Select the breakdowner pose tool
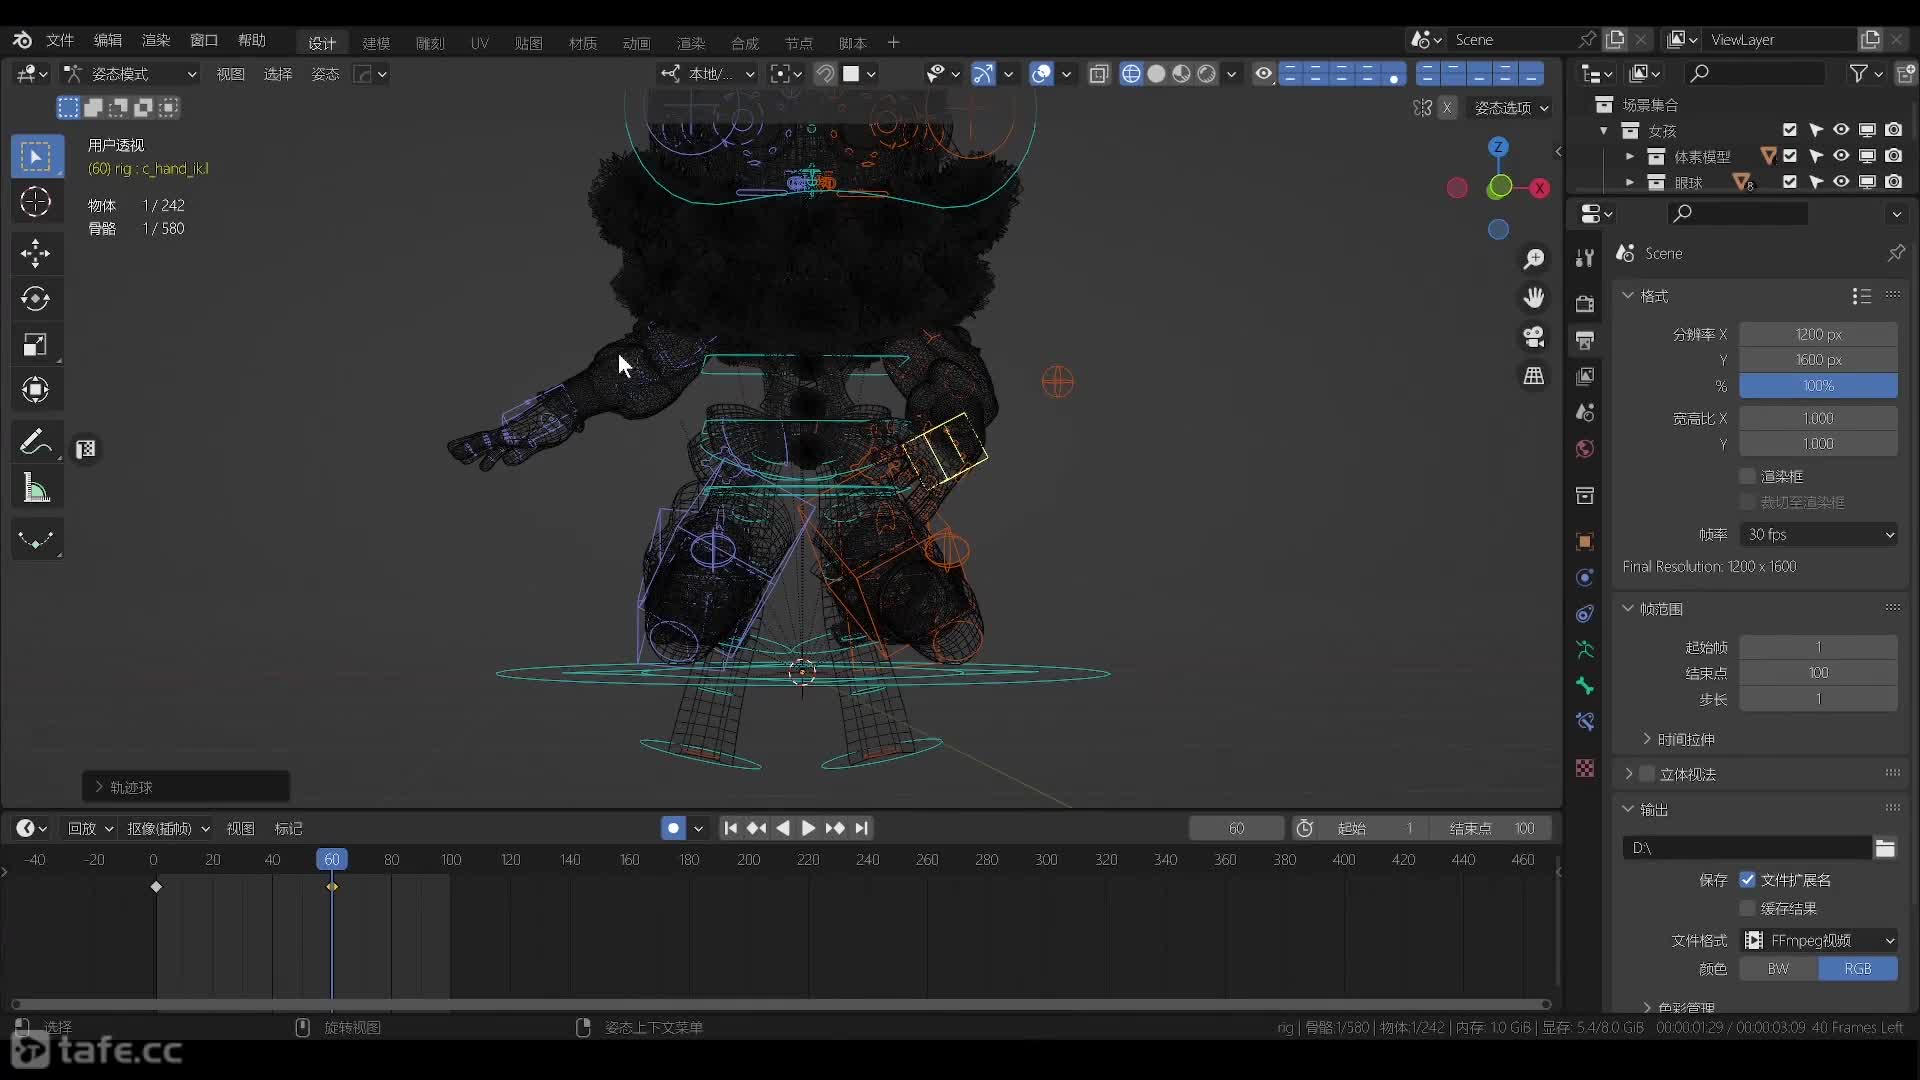The image size is (1920, 1080). (x=36, y=539)
